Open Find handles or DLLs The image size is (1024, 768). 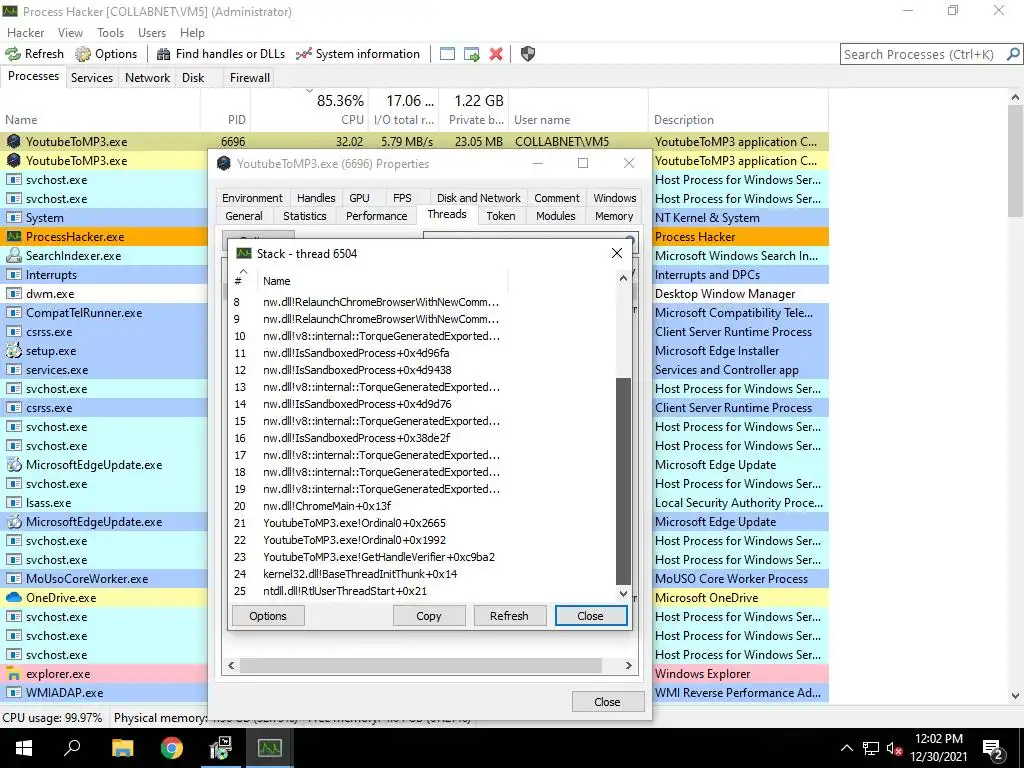point(221,54)
